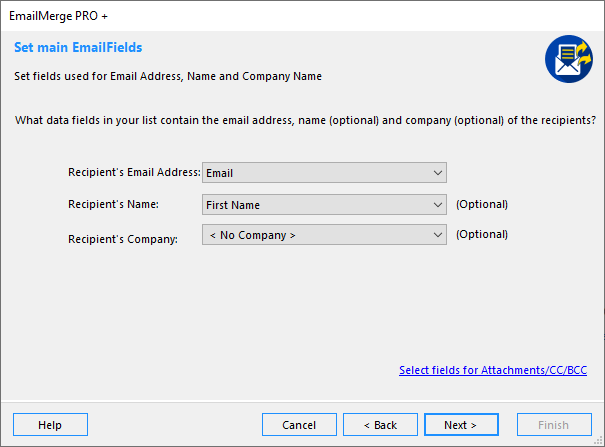Open the Help button
This screenshot has width=605, height=447.
(50, 425)
